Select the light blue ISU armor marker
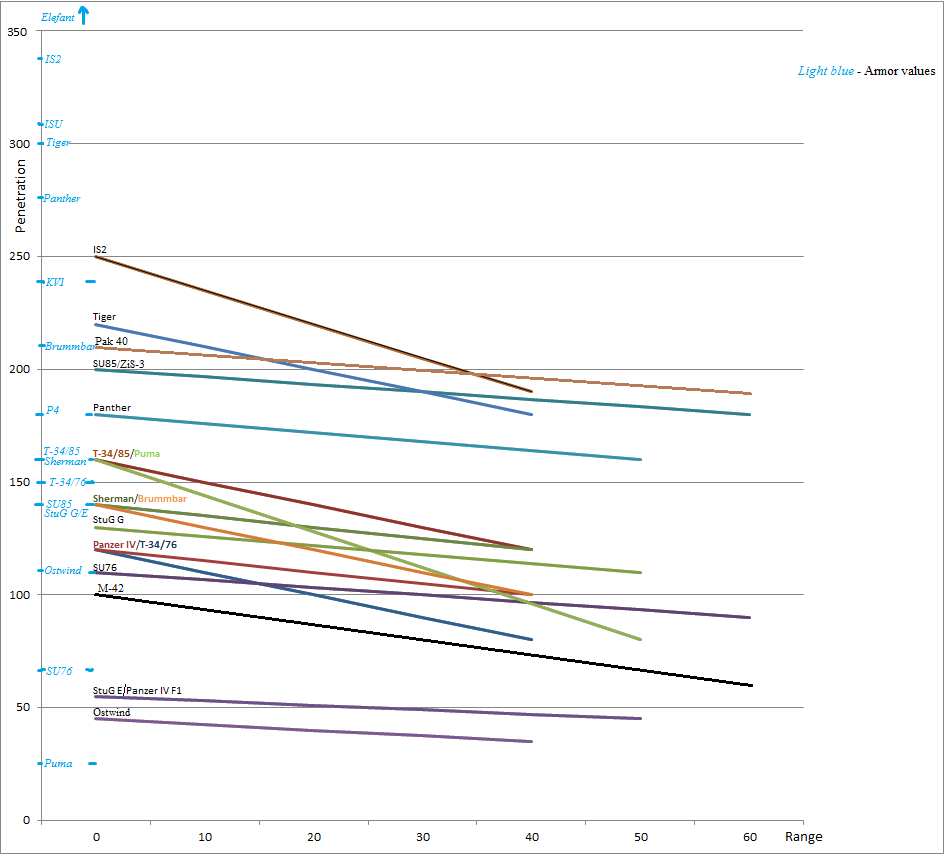The image size is (944, 855). tap(53, 124)
